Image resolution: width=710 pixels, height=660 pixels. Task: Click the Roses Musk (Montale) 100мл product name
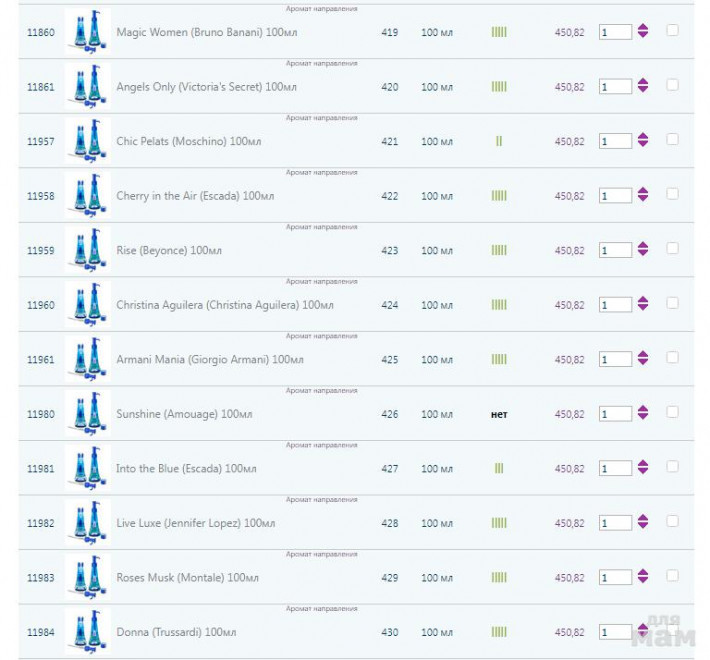(x=187, y=577)
